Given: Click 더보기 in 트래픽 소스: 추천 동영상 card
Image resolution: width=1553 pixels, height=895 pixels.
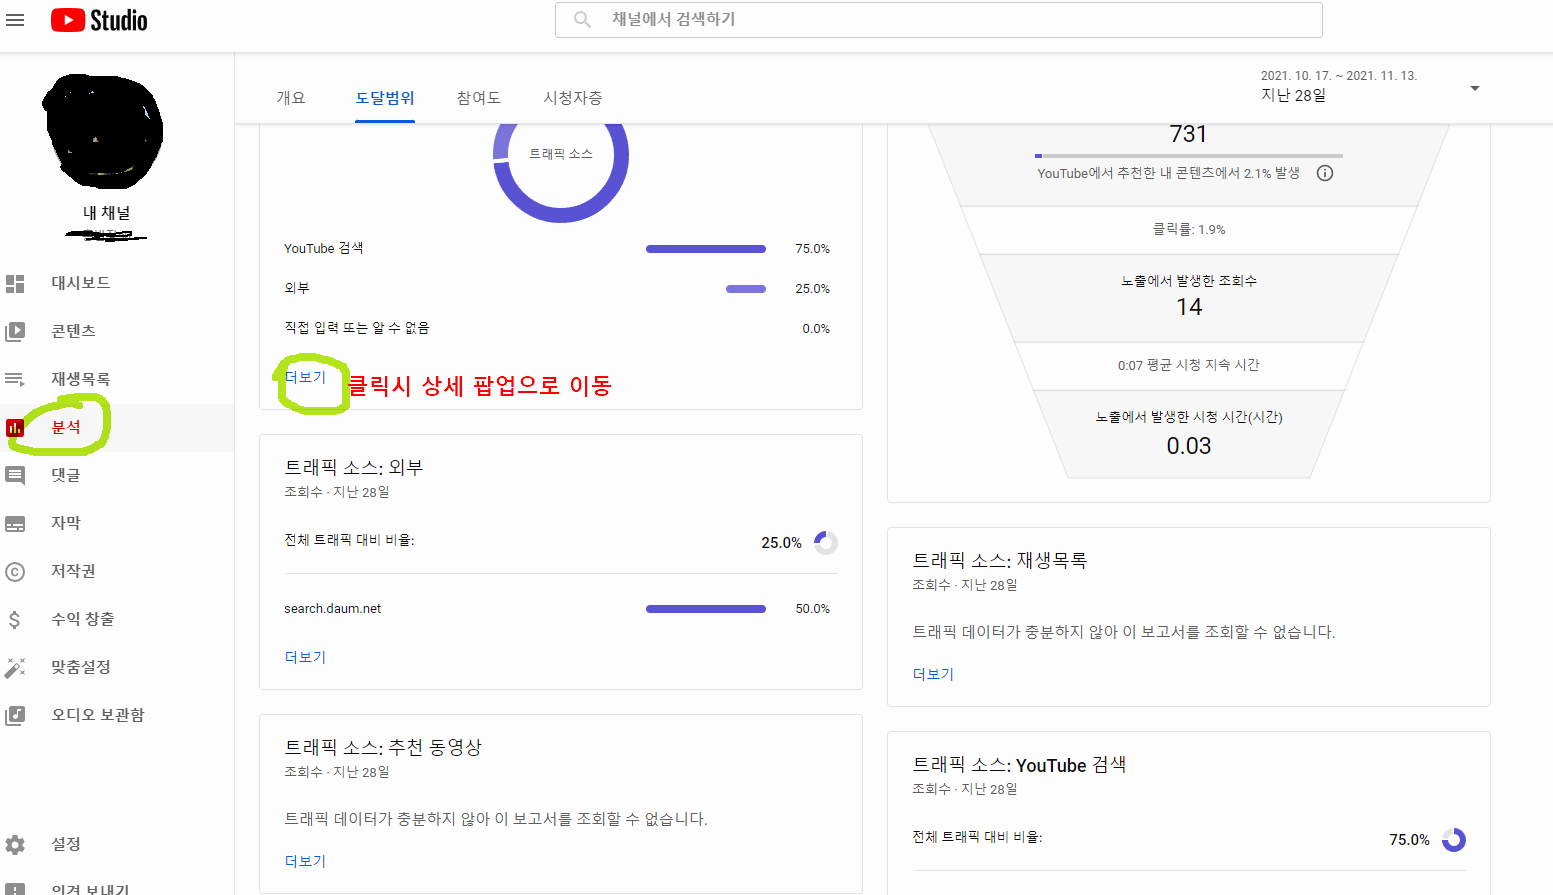Looking at the screenshot, I should [x=305, y=861].
